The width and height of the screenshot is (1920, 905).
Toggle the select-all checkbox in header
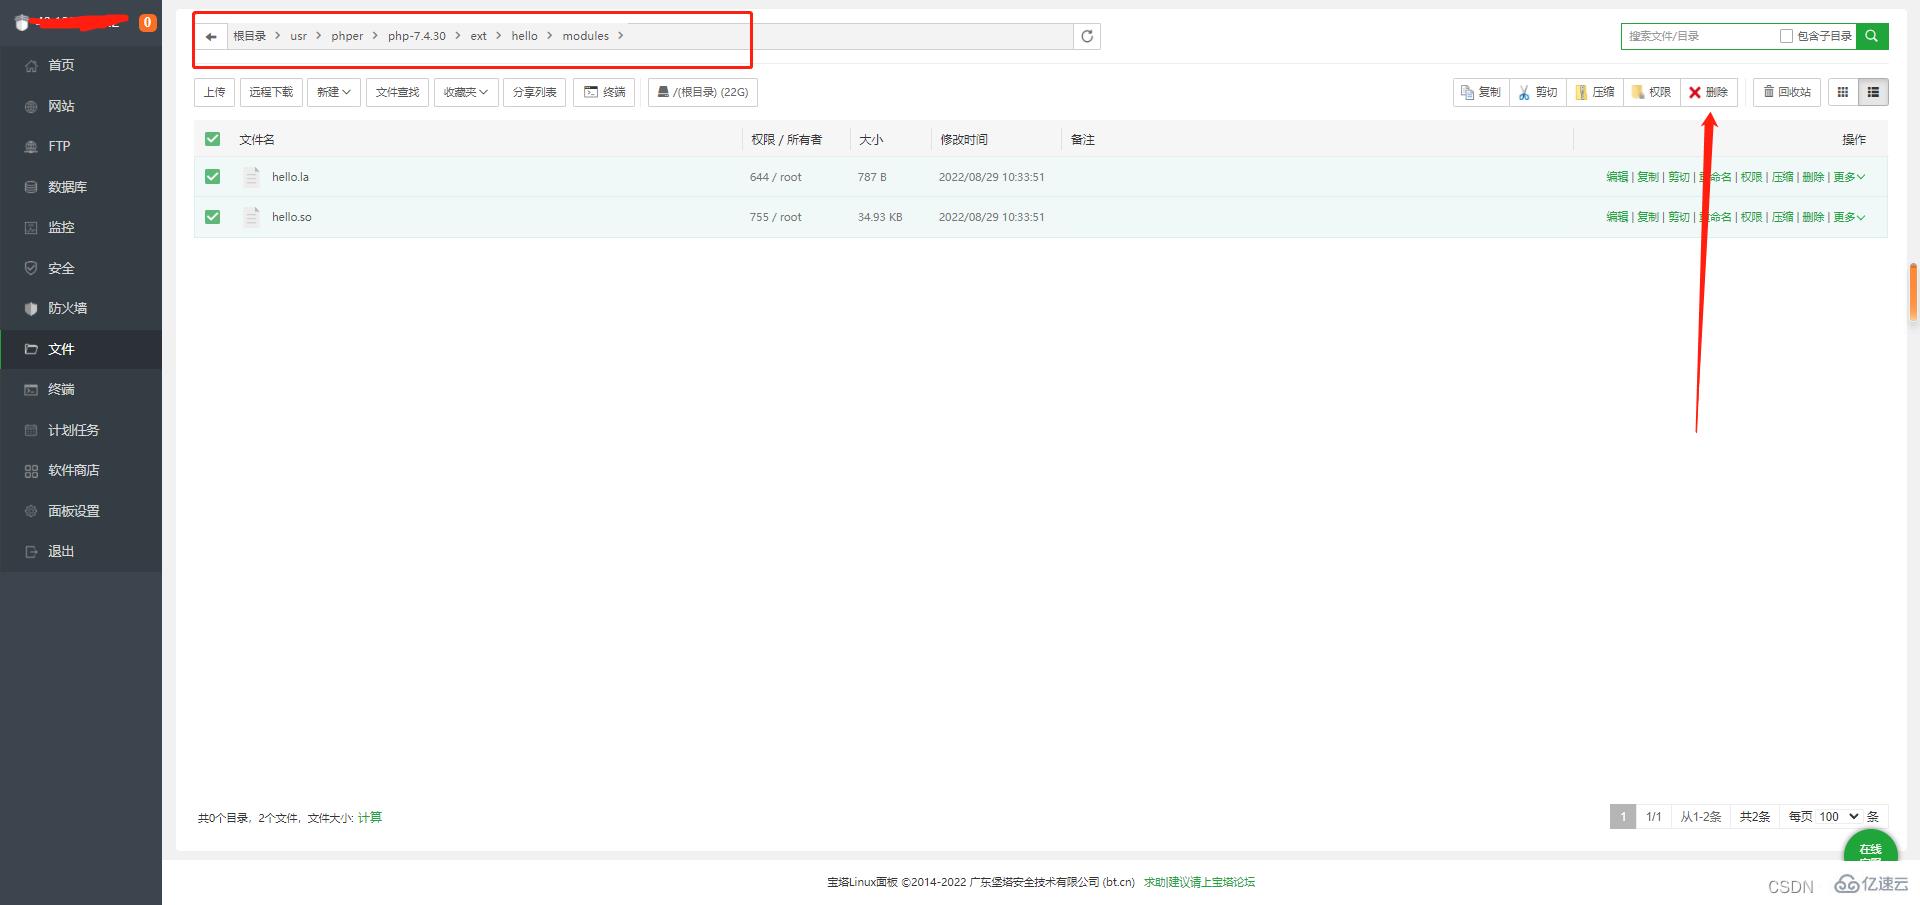212,139
